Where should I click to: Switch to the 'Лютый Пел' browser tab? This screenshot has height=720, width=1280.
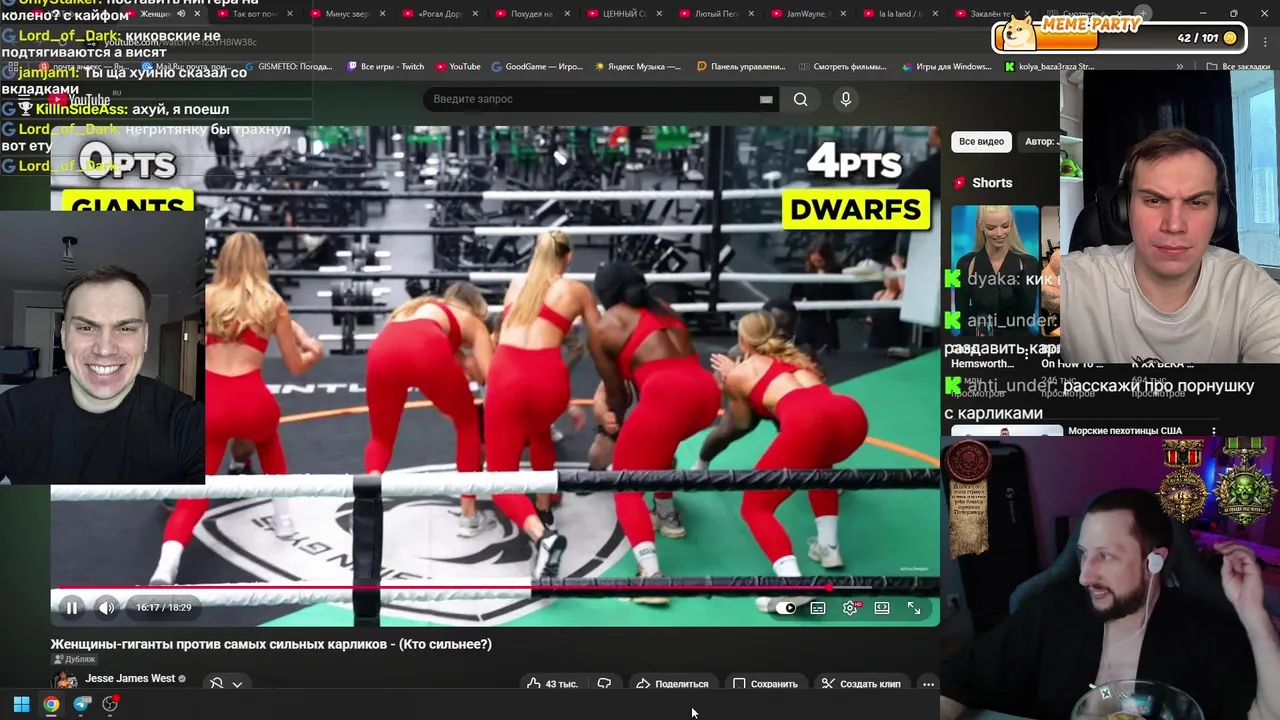(716, 14)
